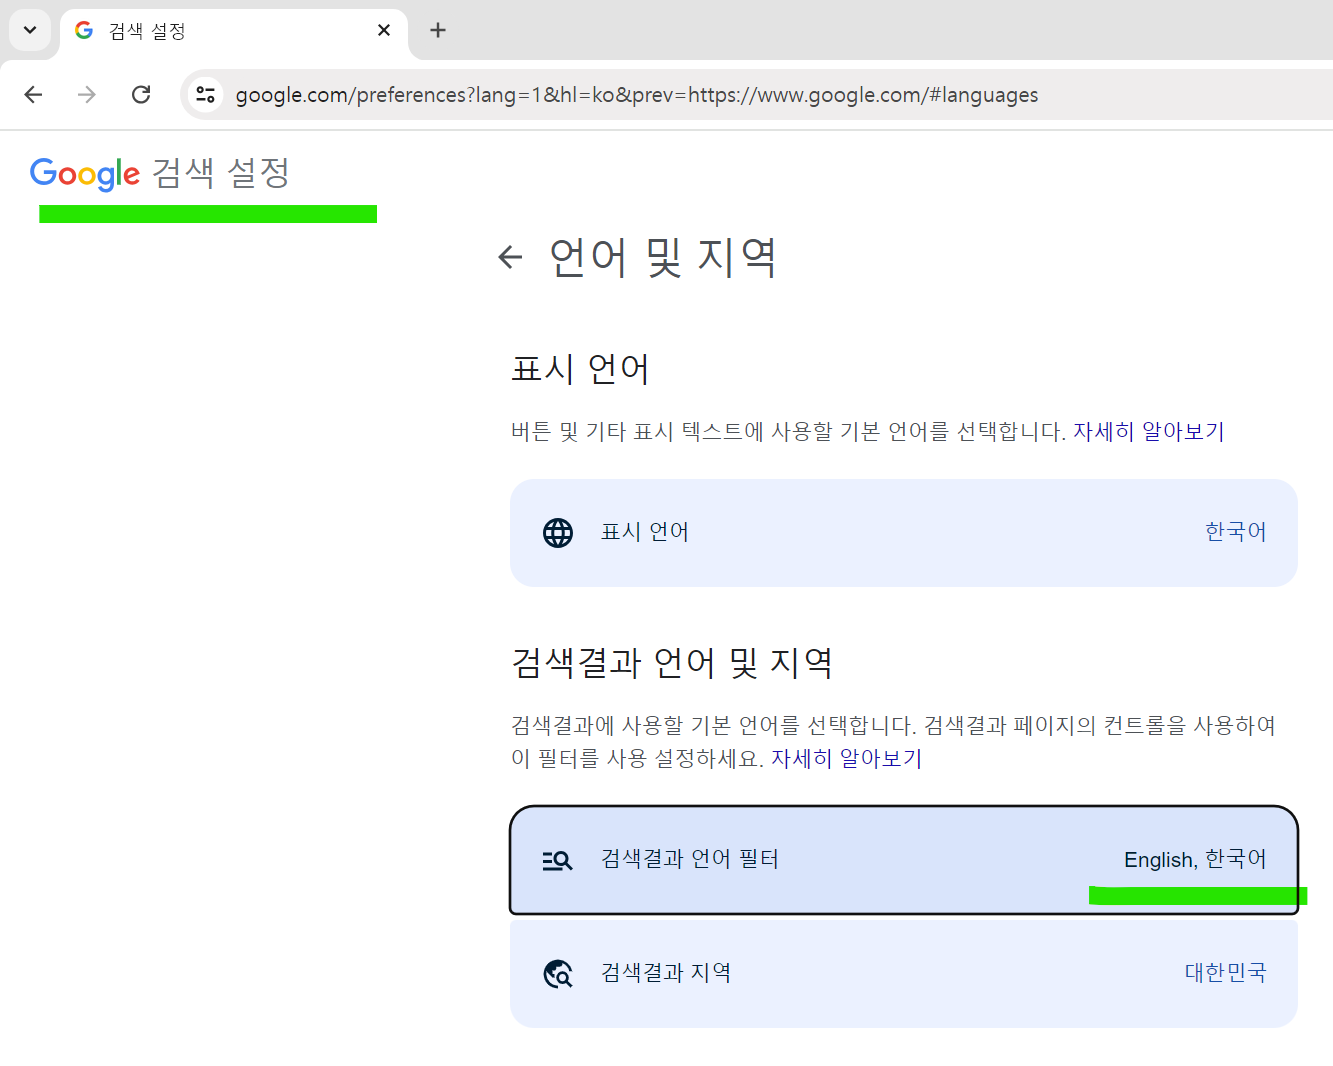Click the region globe icon beside 검색결과 지역
1333x1066 pixels.
pos(557,972)
